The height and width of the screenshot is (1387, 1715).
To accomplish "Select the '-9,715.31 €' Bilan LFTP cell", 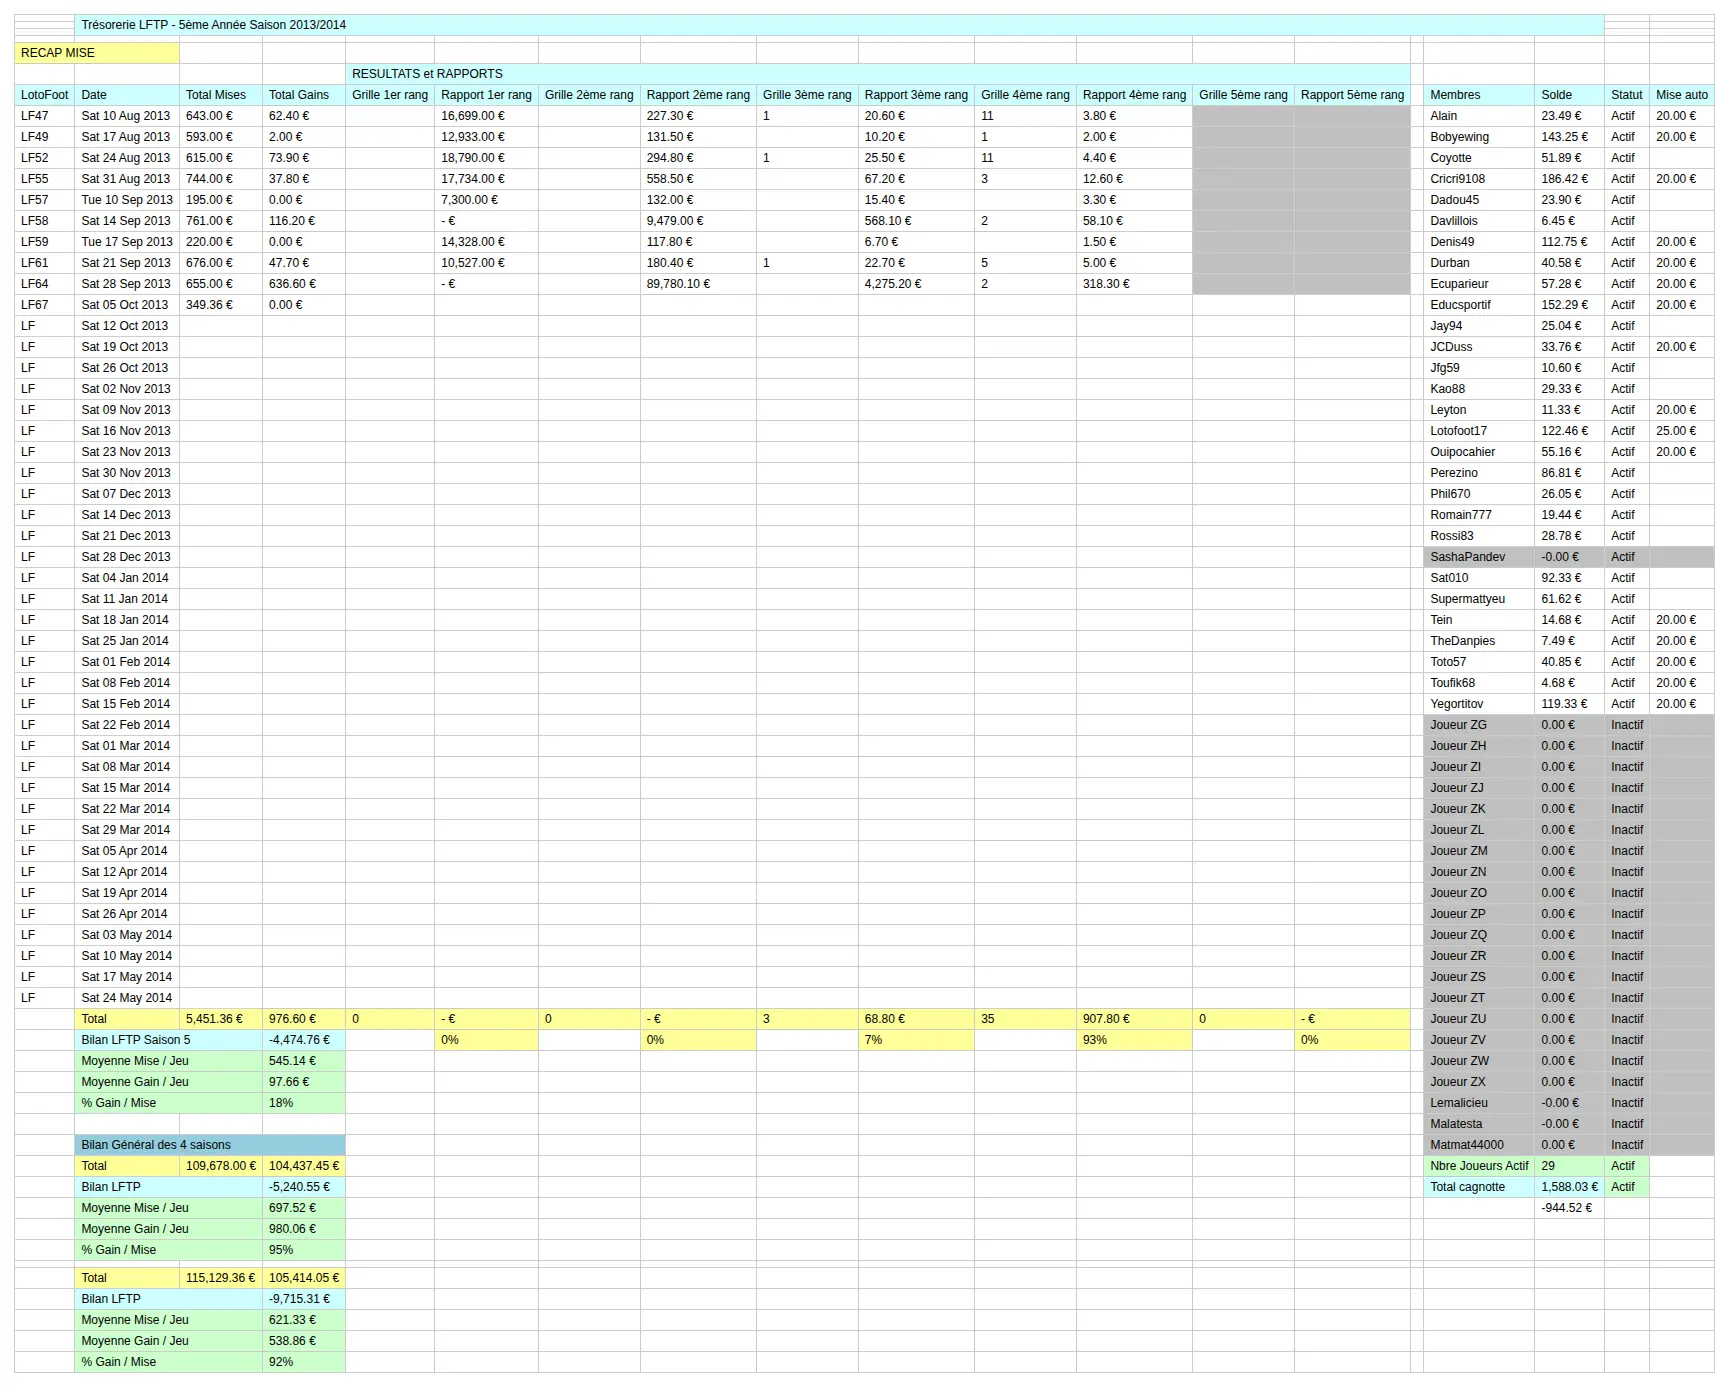I will pyautogui.click(x=304, y=1299).
